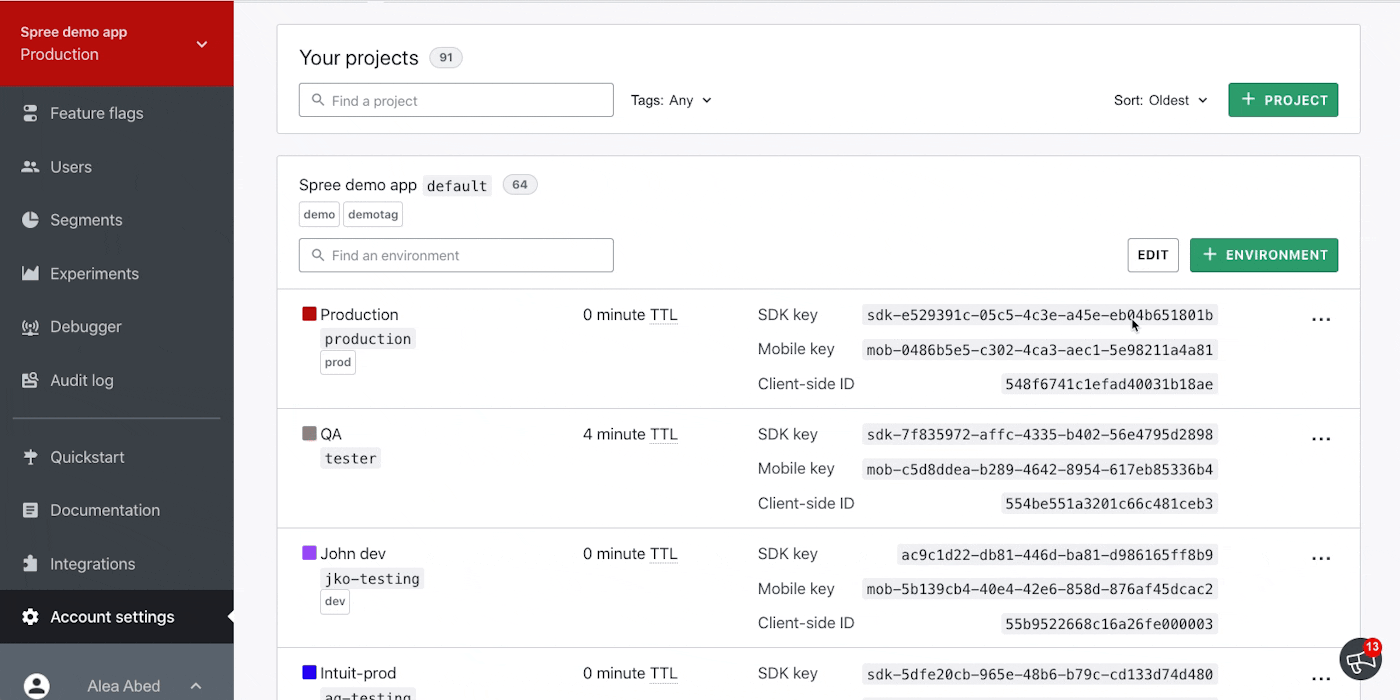Viewport: 1400px width, 700px height.
Task: Click the Audit log icon
Action: 30,381
